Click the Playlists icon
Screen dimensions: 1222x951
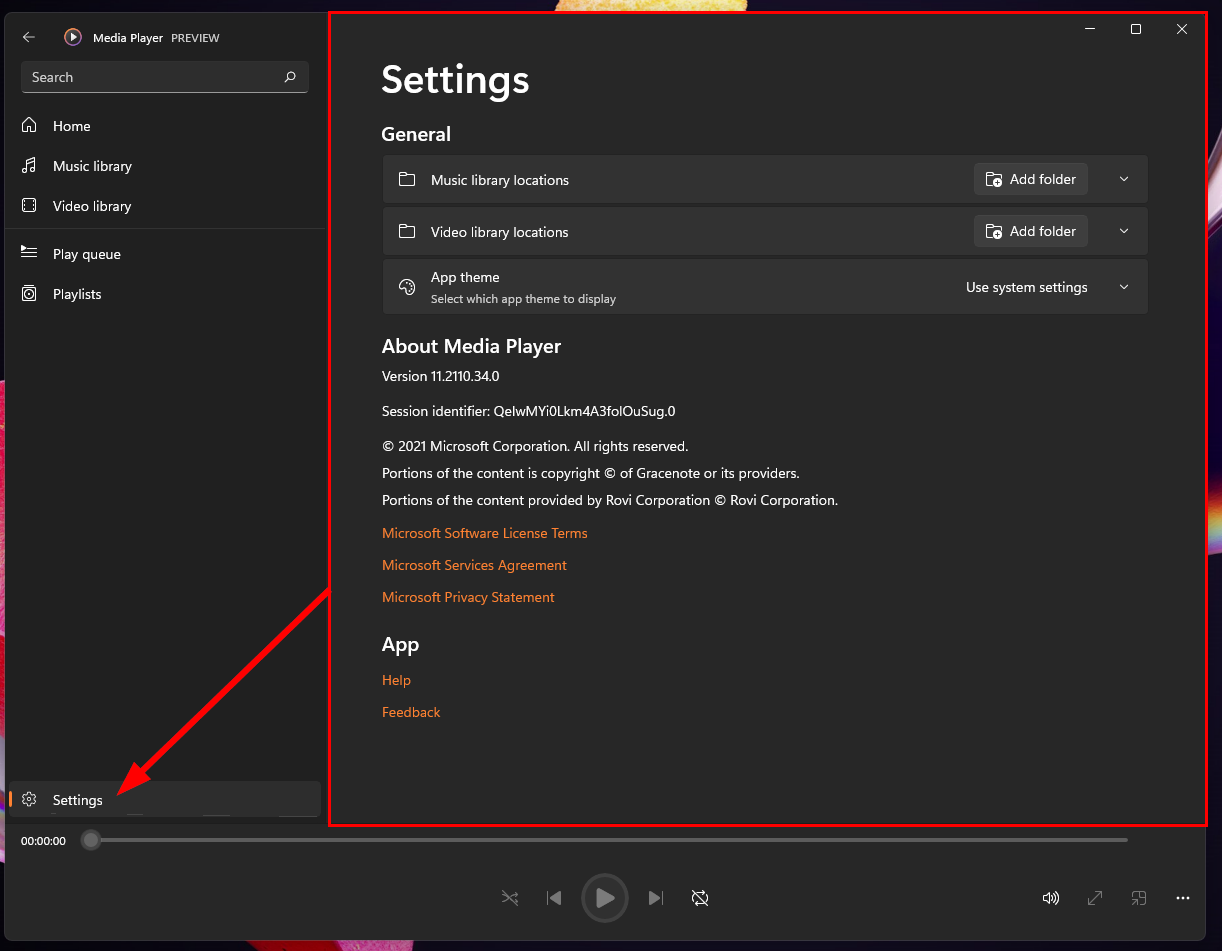(x=30, y=293)
